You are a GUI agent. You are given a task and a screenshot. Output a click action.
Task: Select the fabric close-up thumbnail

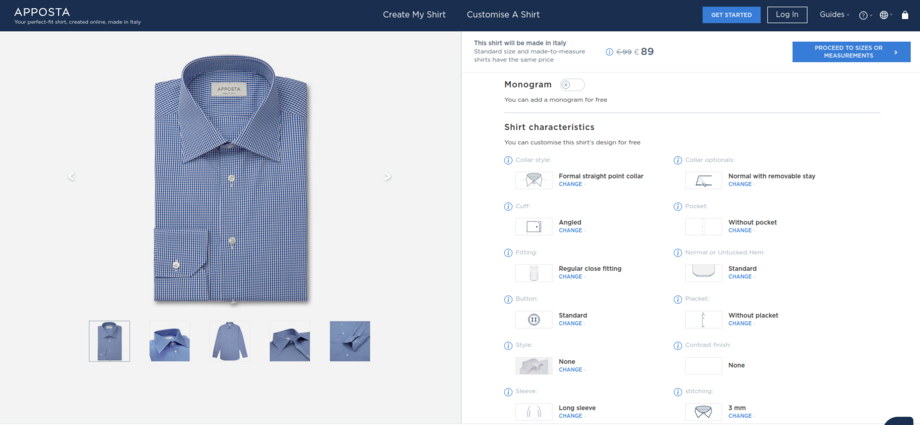click(350, 341)
